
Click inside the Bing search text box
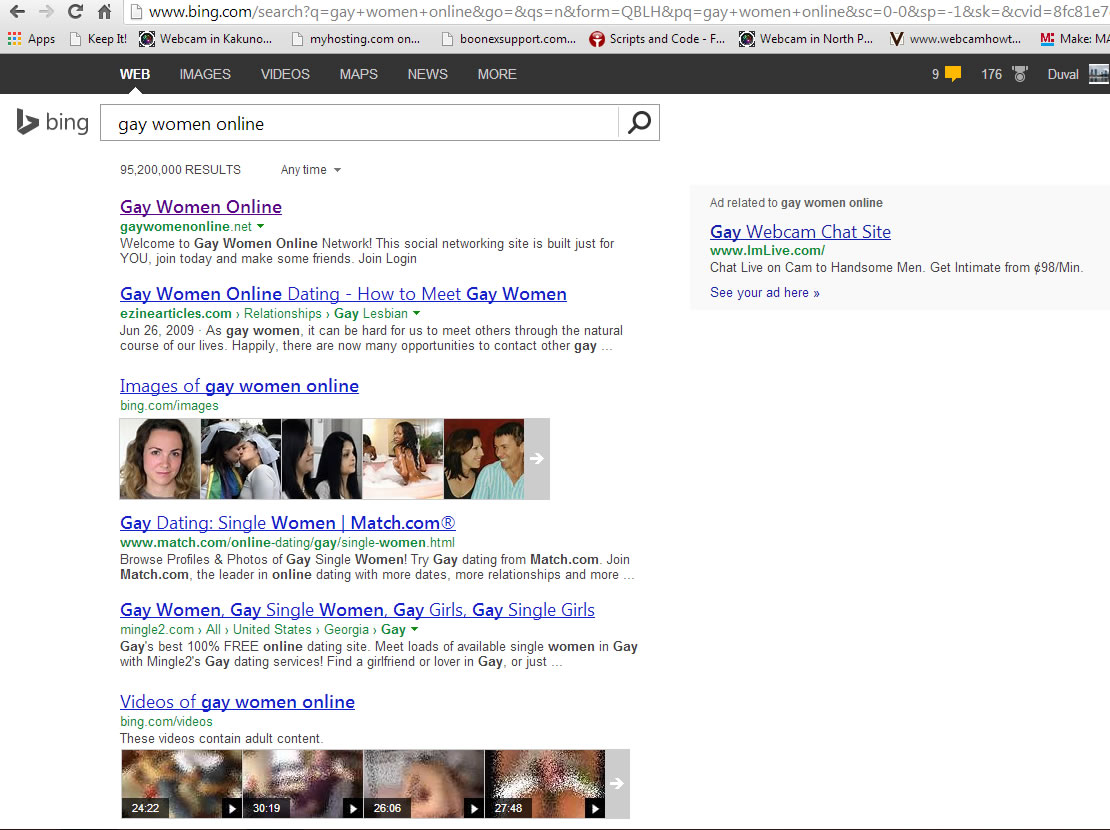[x=360, y=123]
